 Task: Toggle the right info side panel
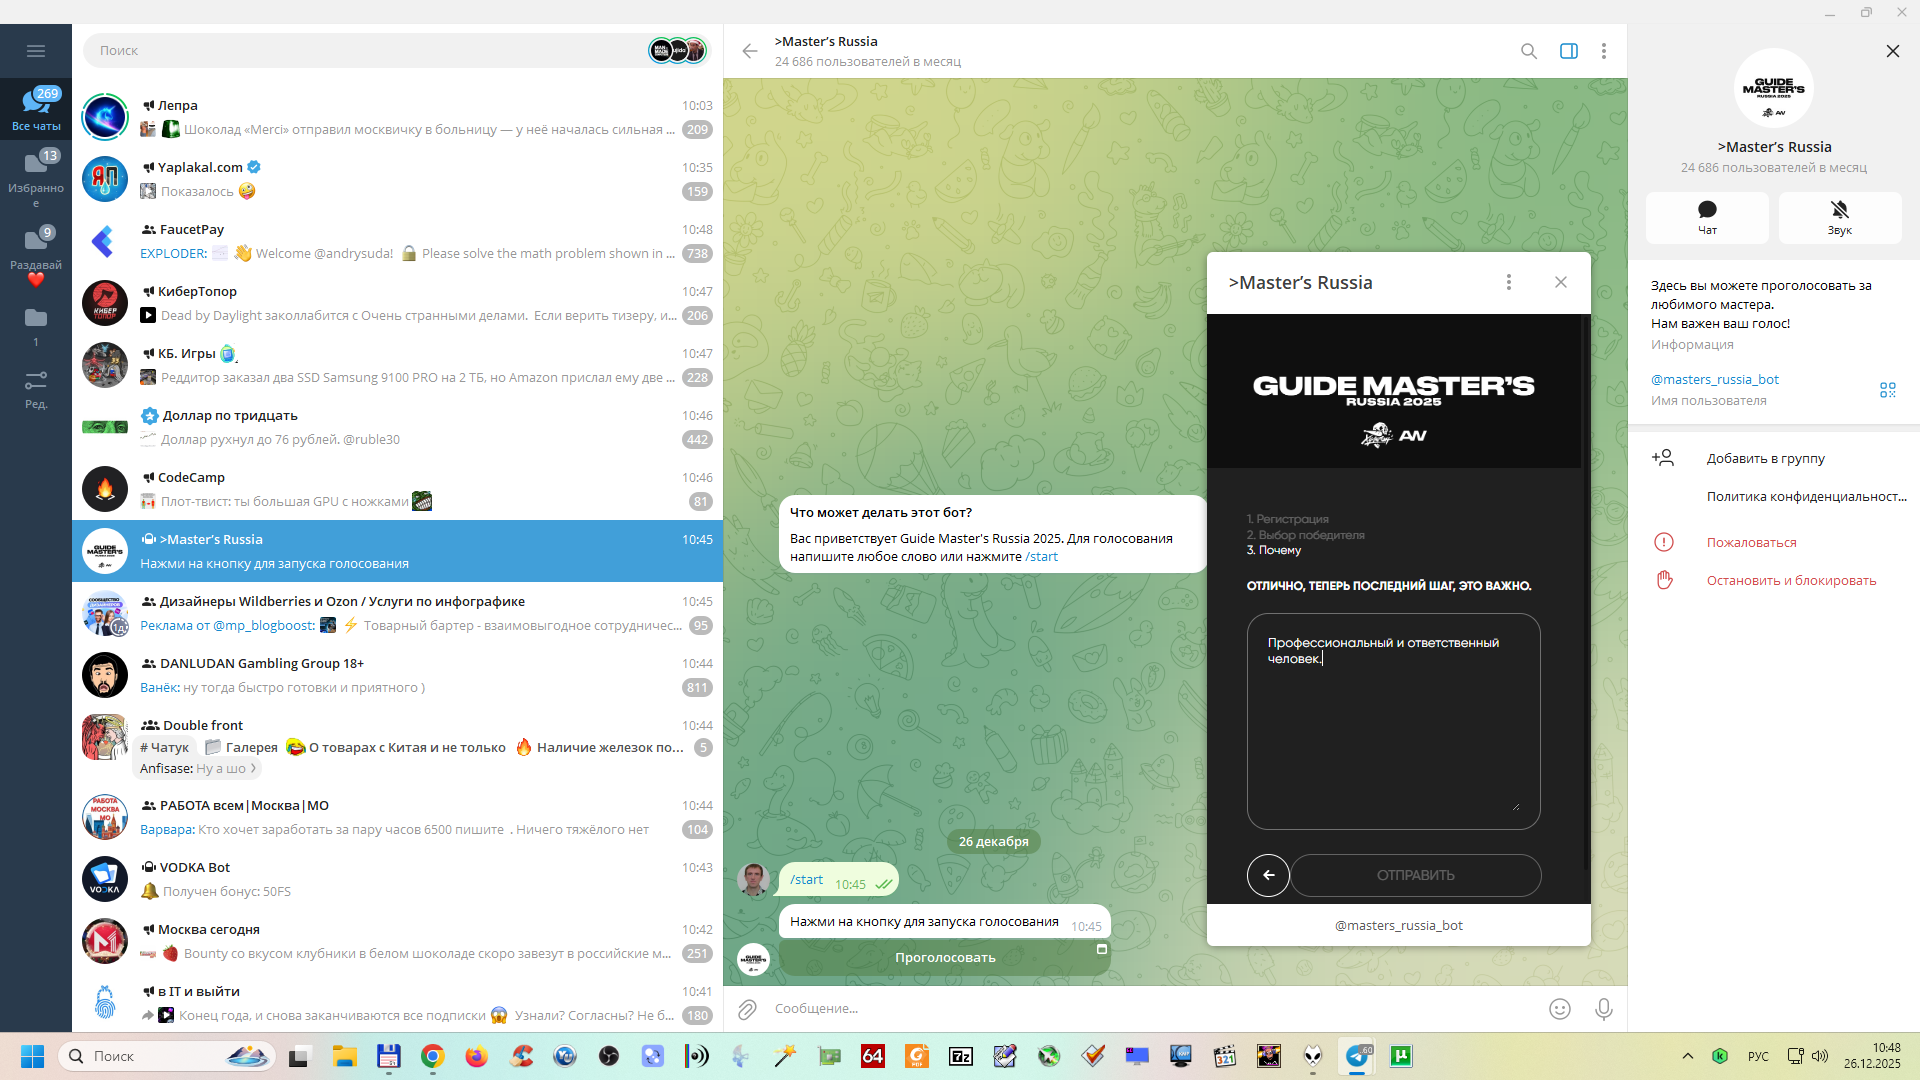pyautogui.click(x=1568, y=51)
